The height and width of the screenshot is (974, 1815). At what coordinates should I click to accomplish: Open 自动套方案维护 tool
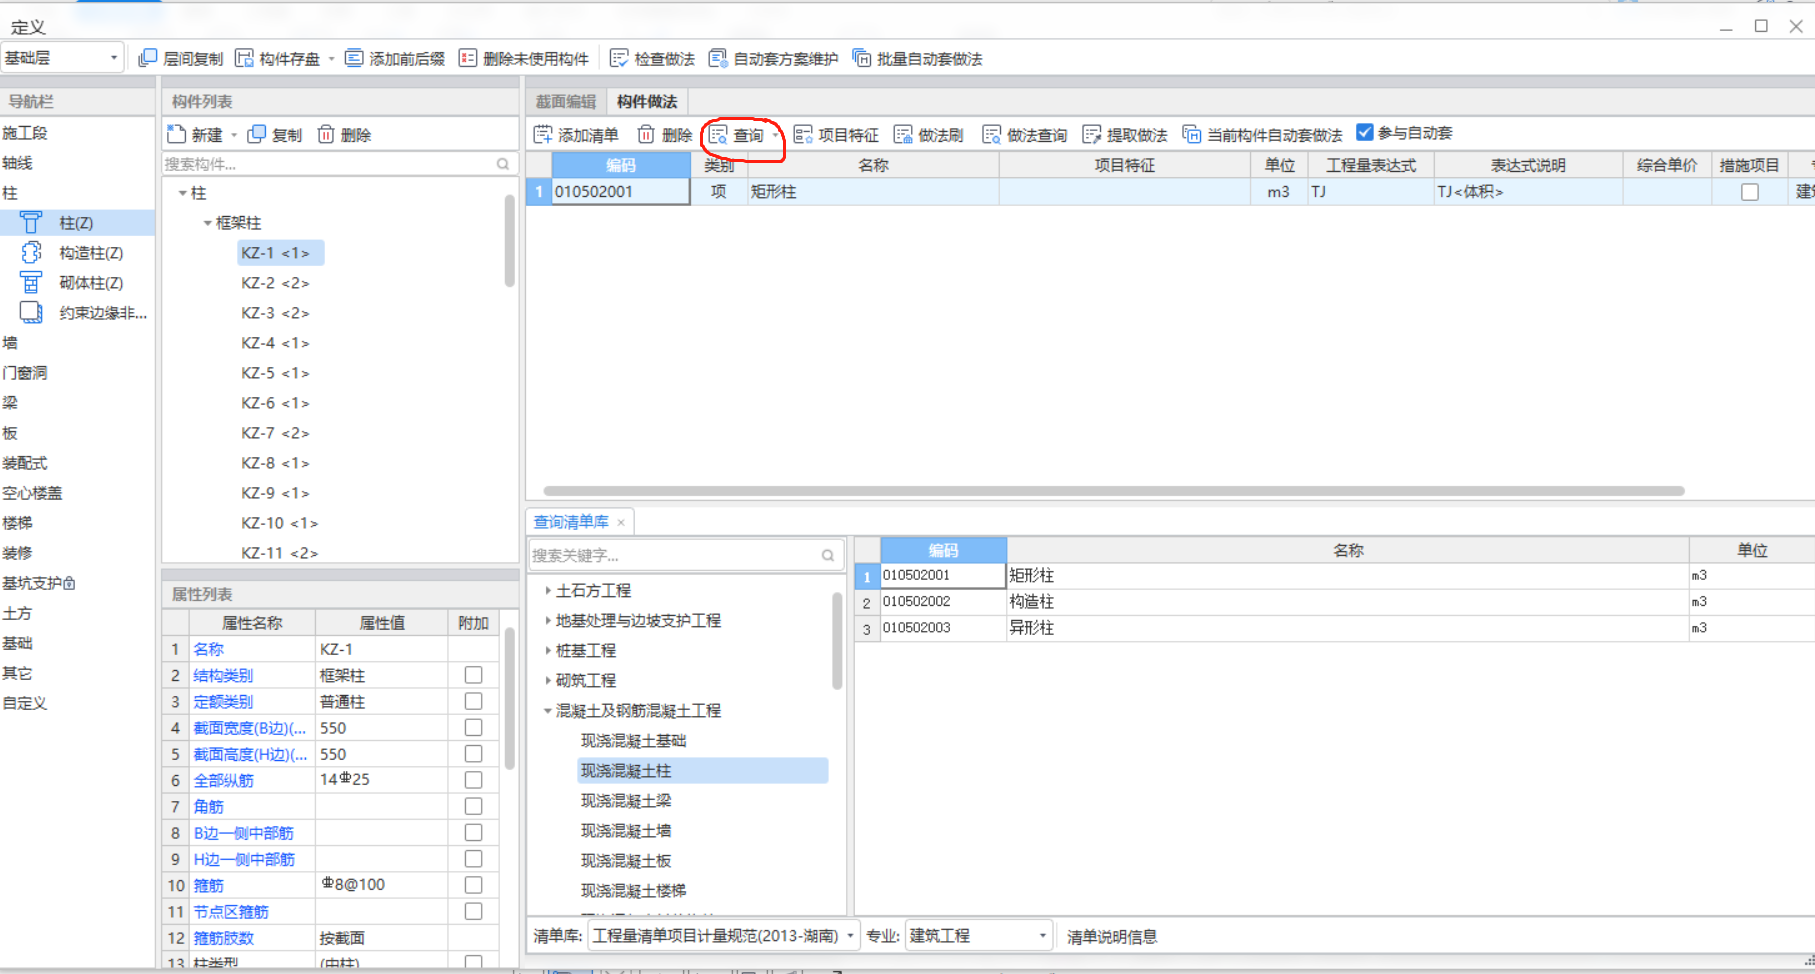pyautogui.click(x=773, y=59)
